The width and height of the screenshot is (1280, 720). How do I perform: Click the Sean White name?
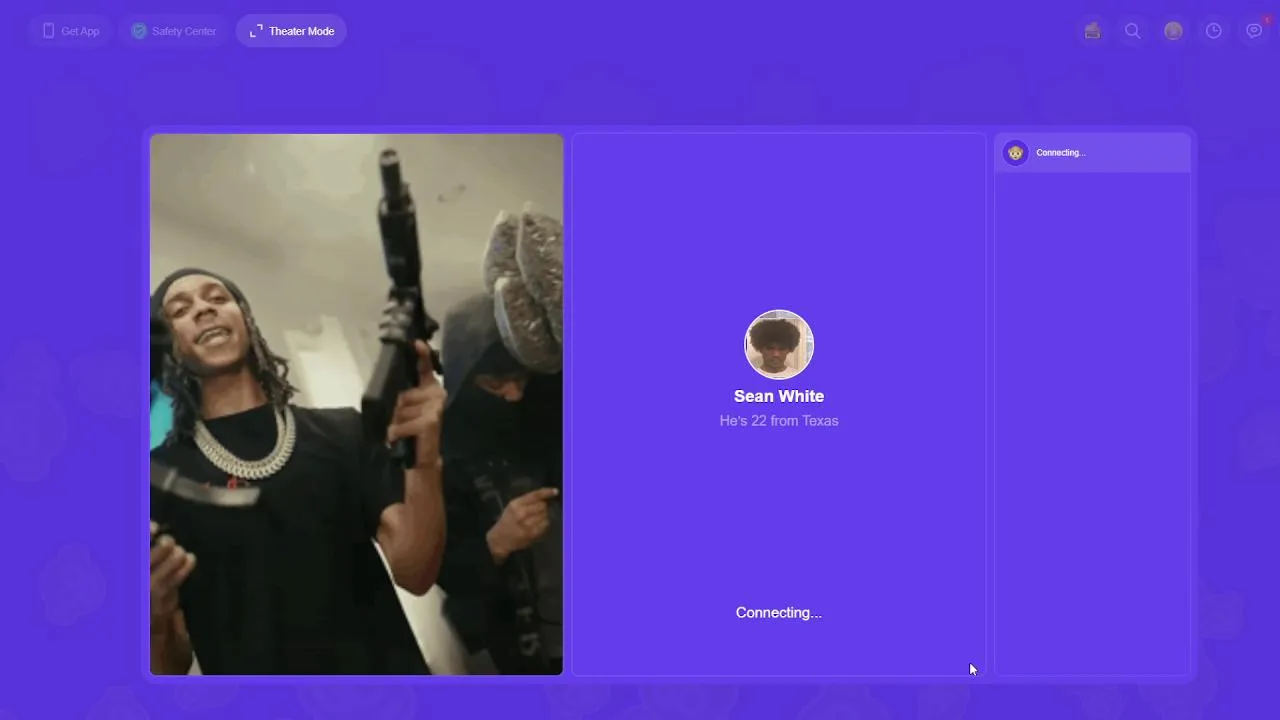click(x=779, y=396)
